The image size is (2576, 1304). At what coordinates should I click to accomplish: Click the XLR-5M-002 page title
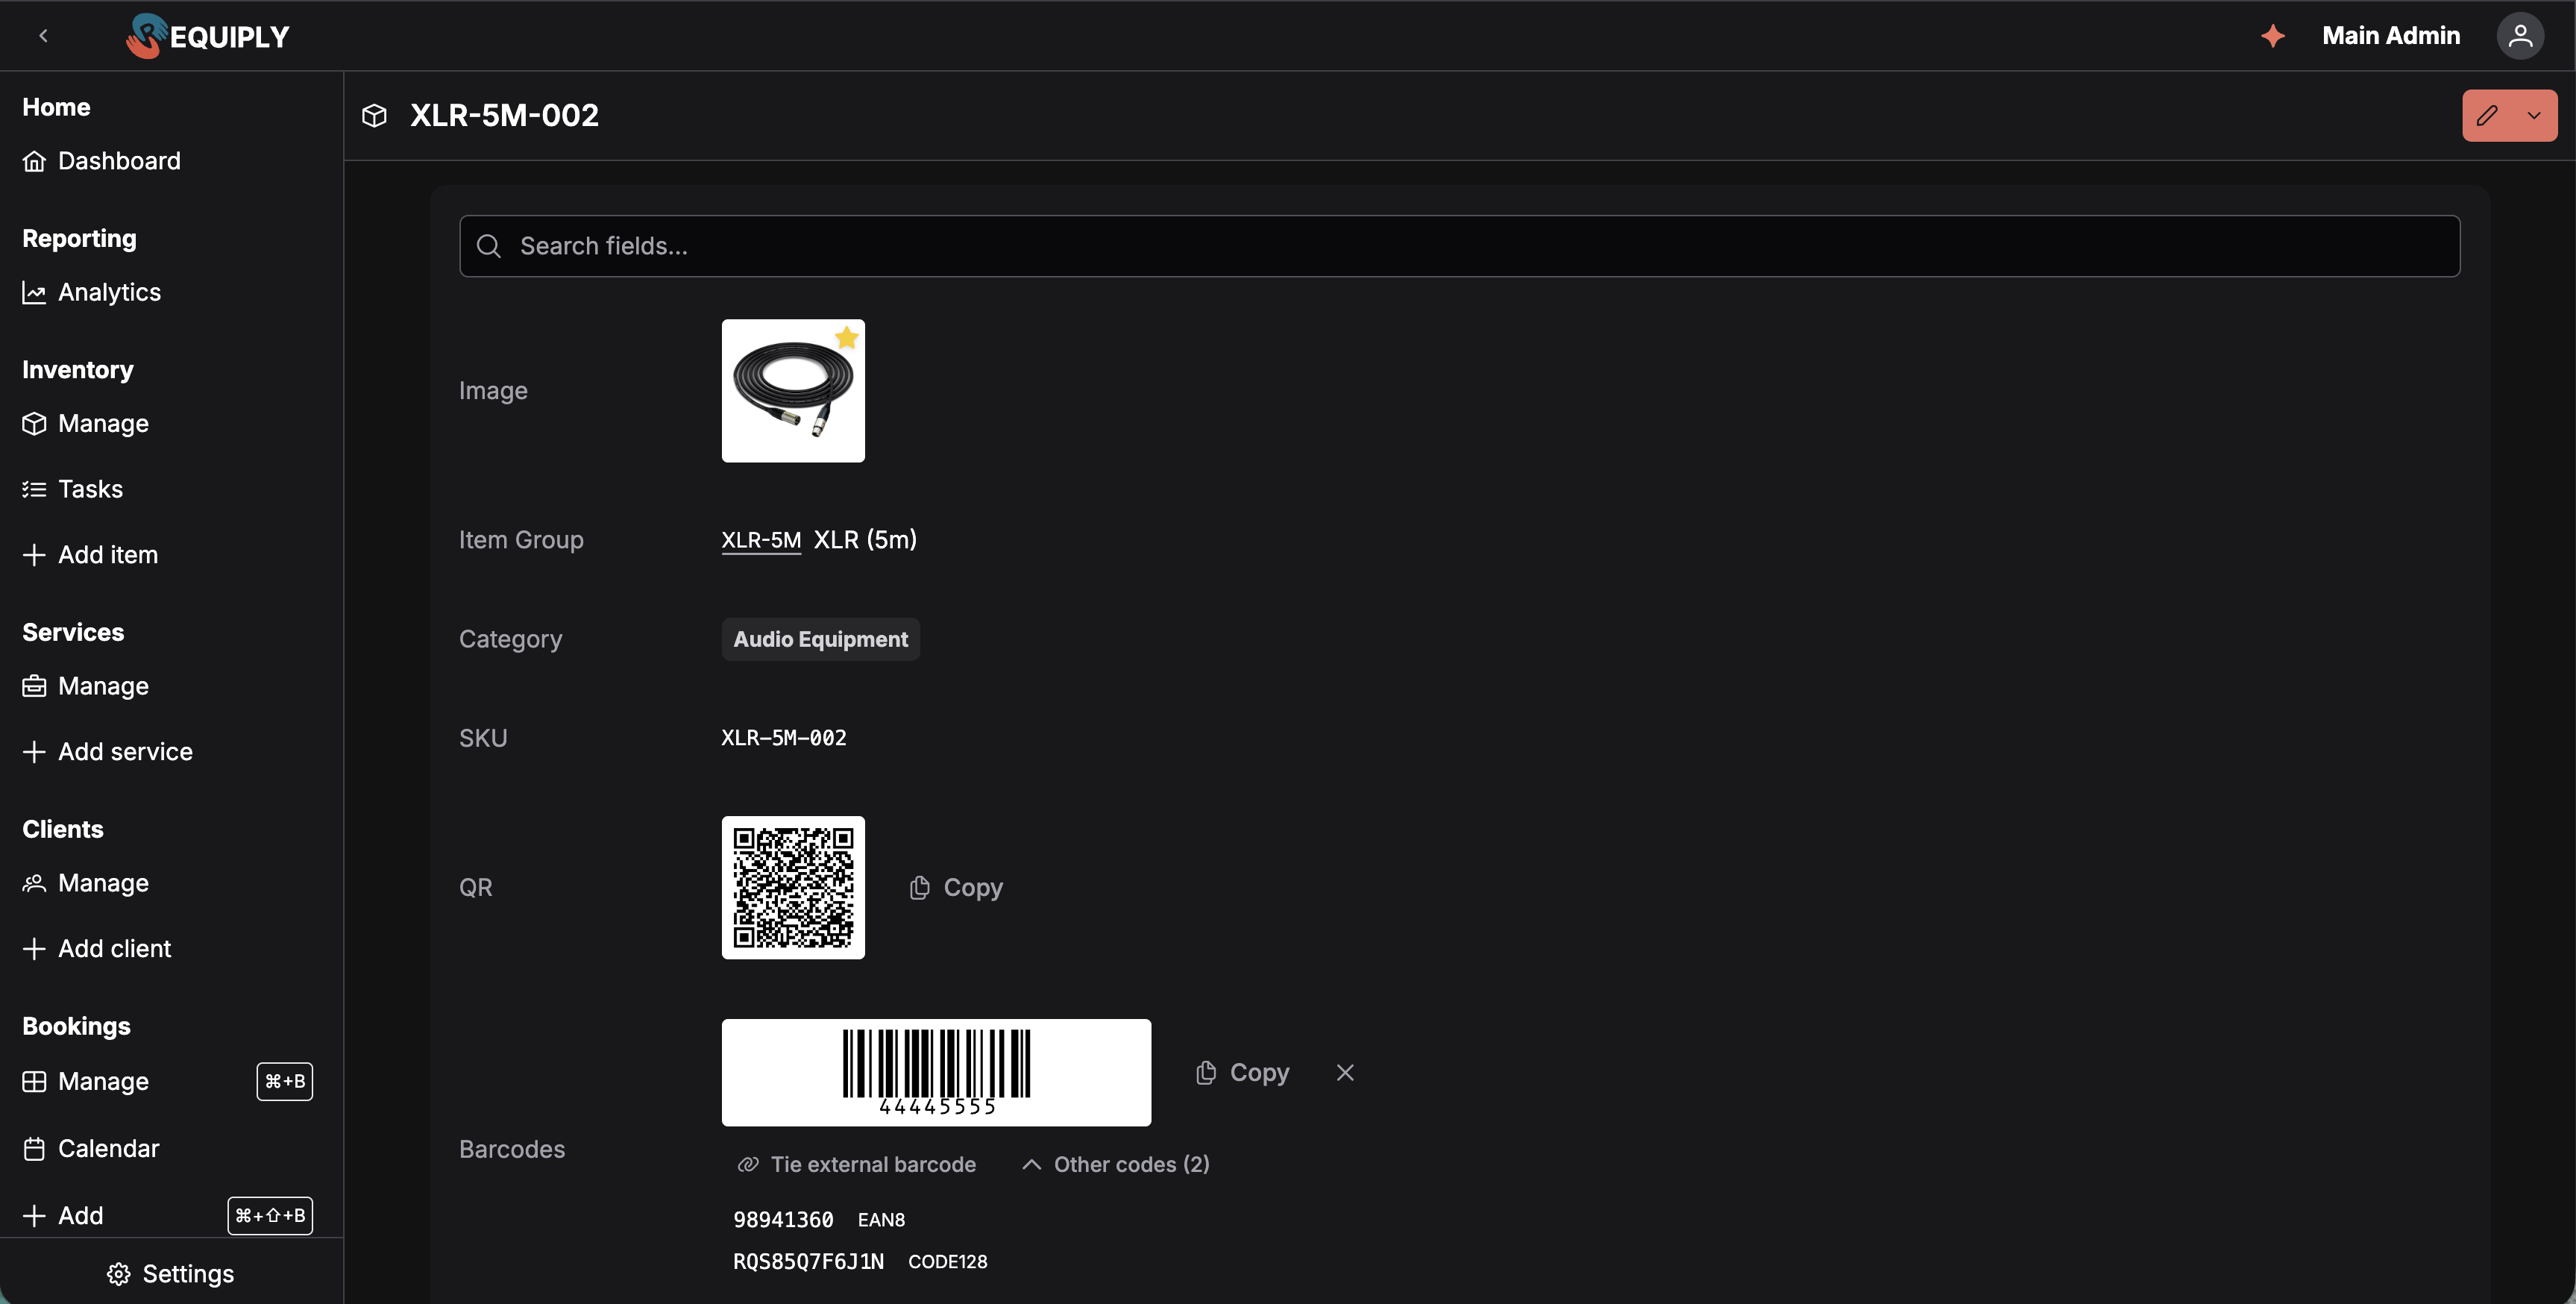[504, 115]
